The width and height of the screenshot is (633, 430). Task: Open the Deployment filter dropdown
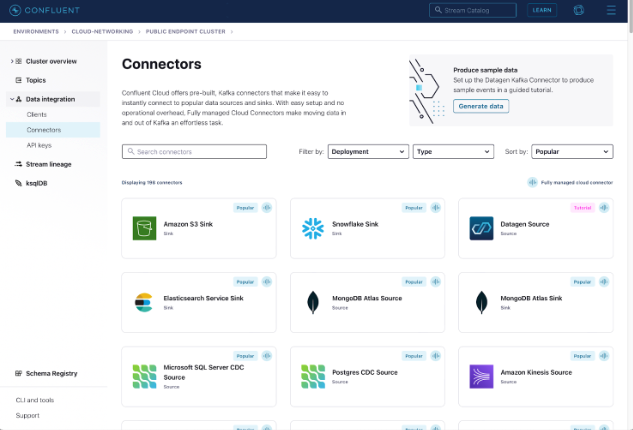pos(368,151)
